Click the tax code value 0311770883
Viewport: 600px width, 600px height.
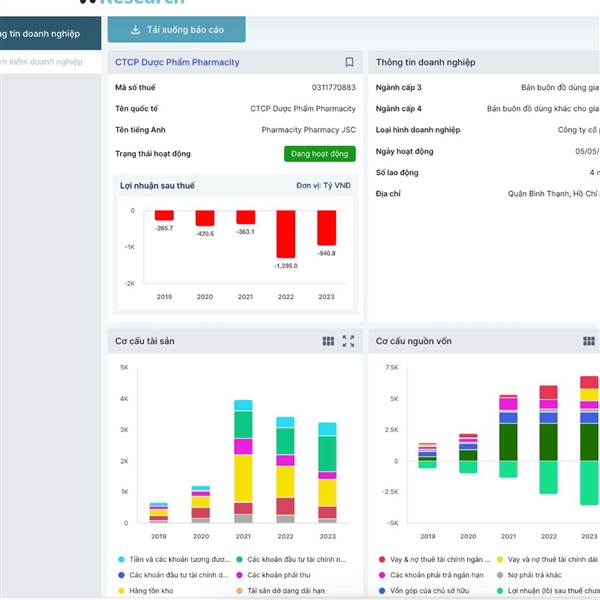coord(333,87)
